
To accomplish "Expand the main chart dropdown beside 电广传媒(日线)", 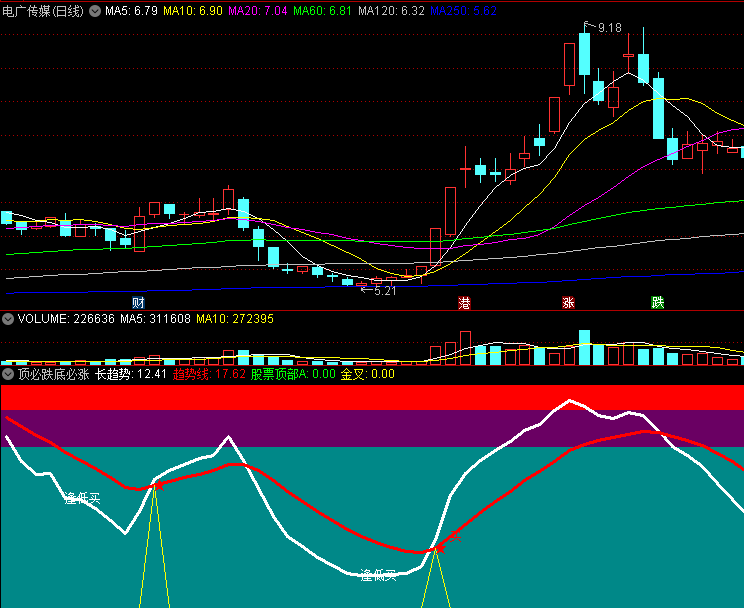I will coord(95,11).
